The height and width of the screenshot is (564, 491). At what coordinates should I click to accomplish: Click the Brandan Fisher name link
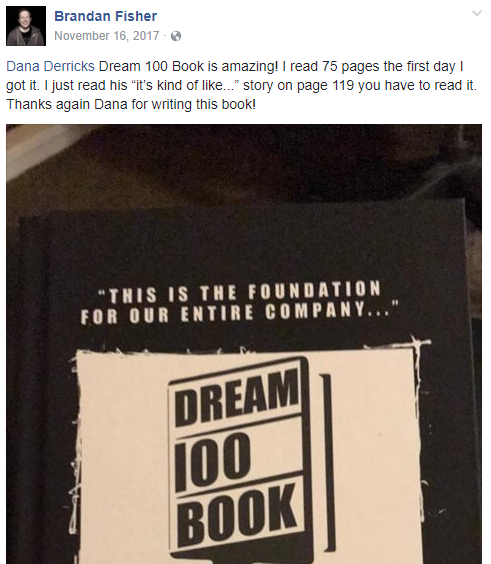pyautogui.click(x=105, y=16)
